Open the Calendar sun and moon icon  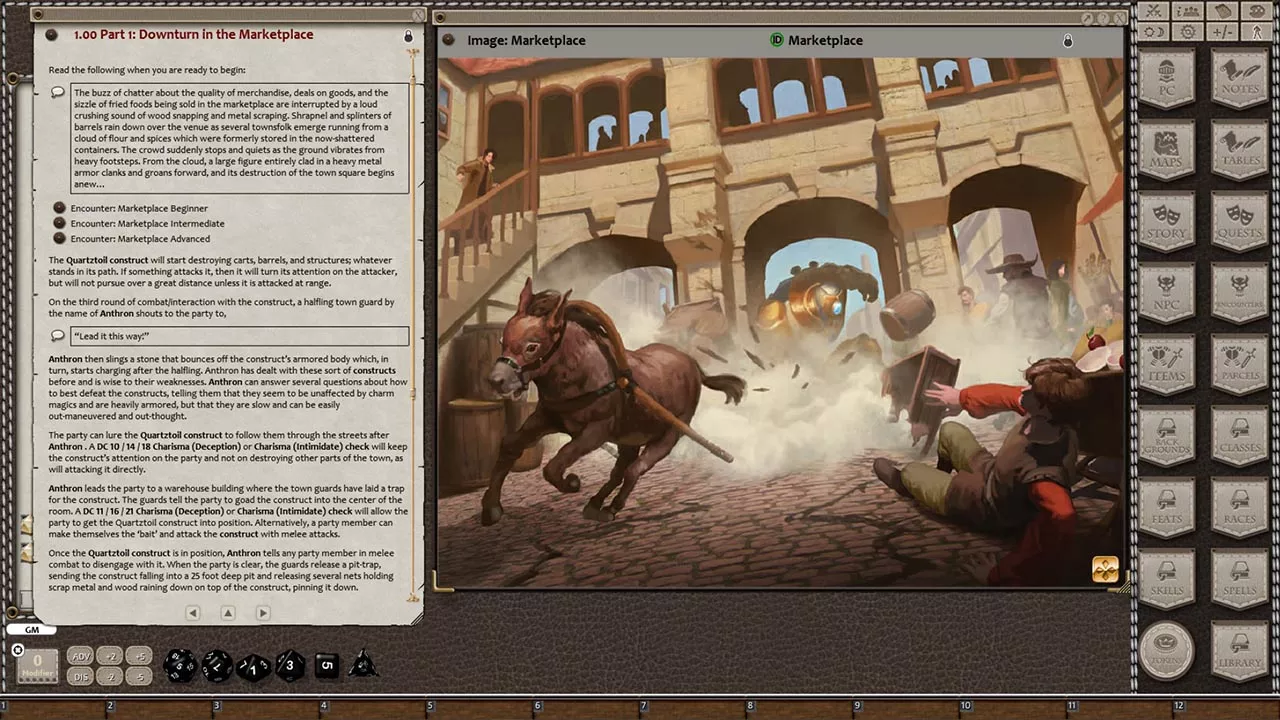pos(1153,32)
